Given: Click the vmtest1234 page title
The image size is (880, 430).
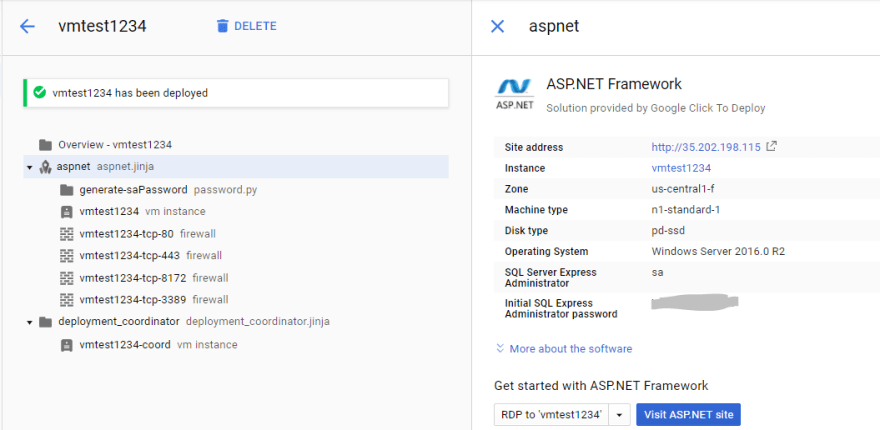Looking at the screenshot, I should [x=102, y=26].
